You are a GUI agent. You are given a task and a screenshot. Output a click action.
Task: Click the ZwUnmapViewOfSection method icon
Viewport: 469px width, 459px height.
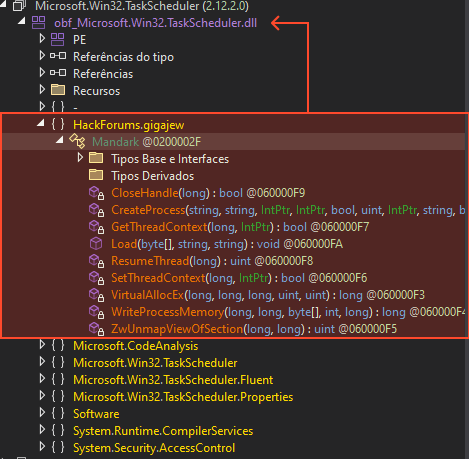[97, 329]
